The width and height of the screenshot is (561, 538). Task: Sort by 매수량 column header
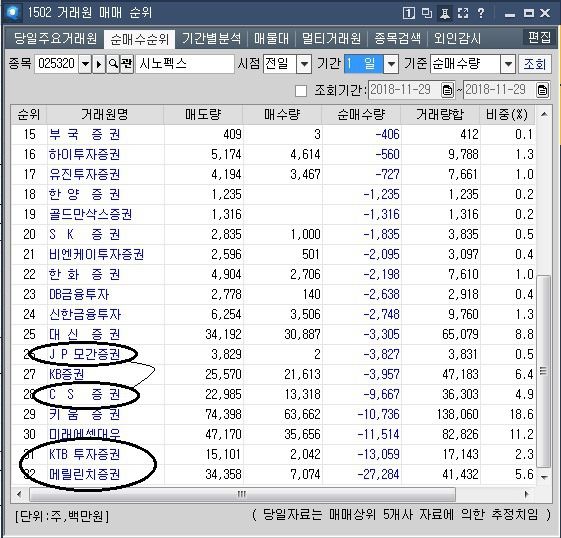(x=282, y=115)
